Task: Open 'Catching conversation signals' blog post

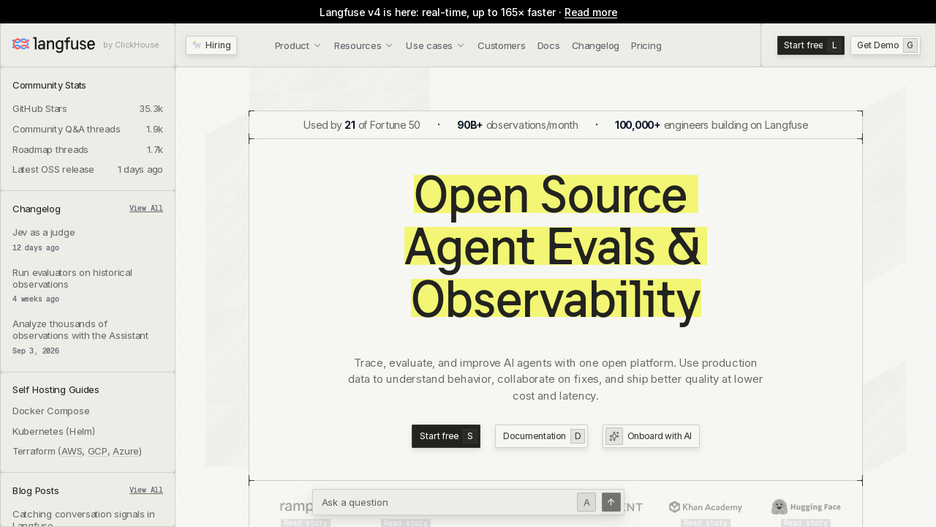Action: (83, 518)
